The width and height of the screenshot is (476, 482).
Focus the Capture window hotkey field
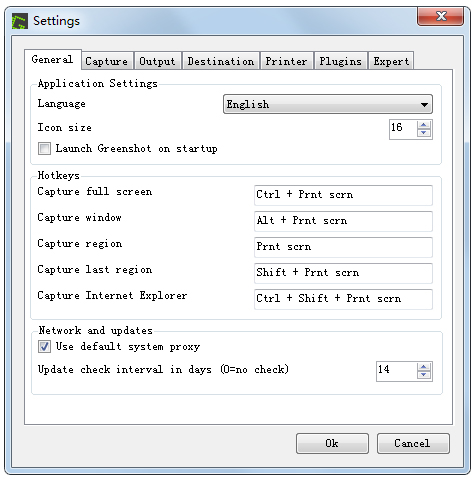(343, 221)
